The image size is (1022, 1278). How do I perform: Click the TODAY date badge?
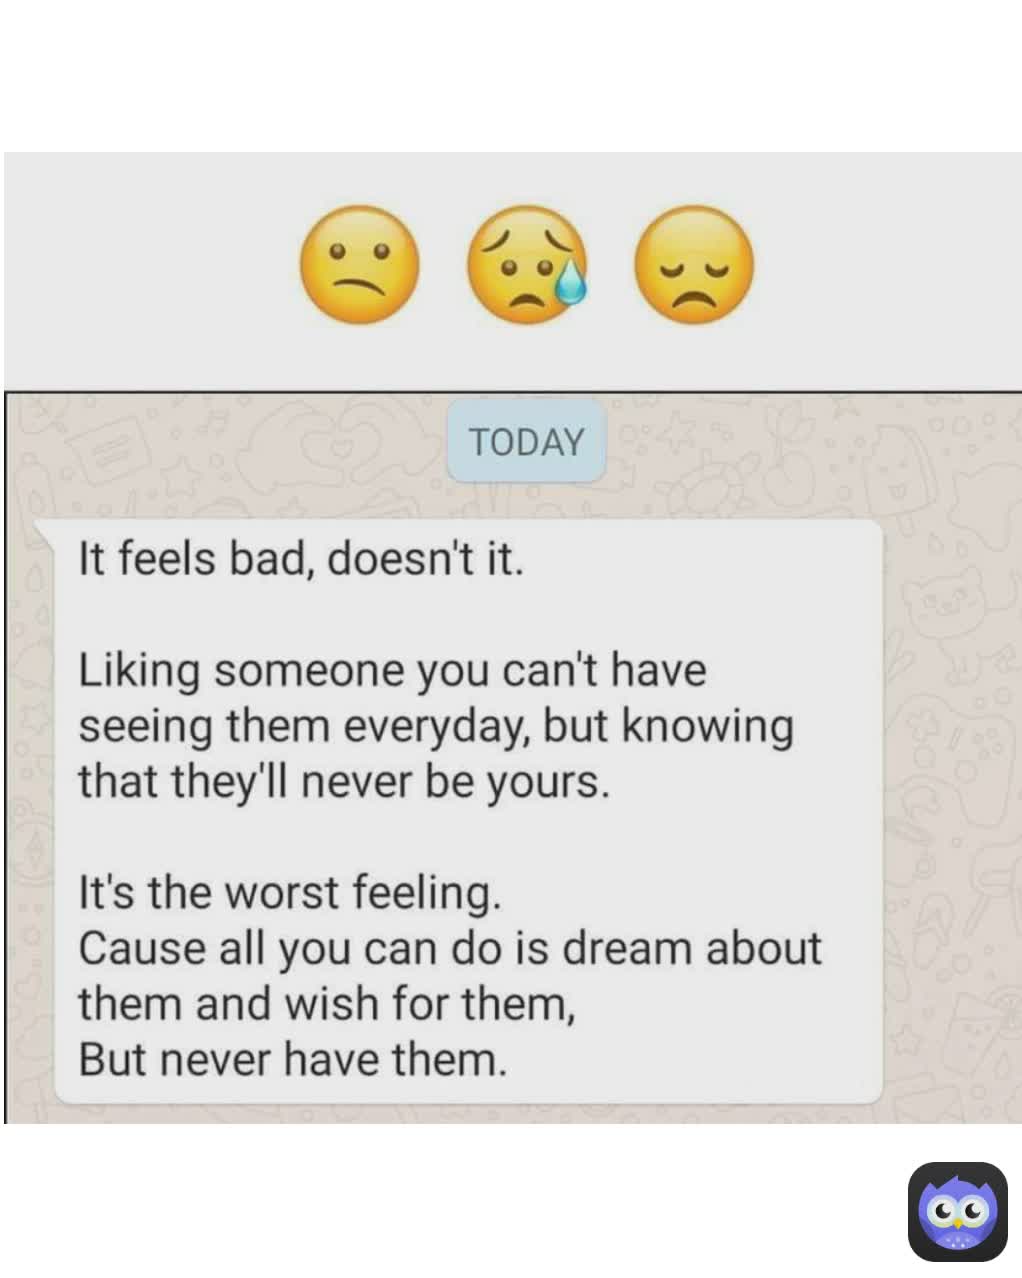[x=526, y=442]
